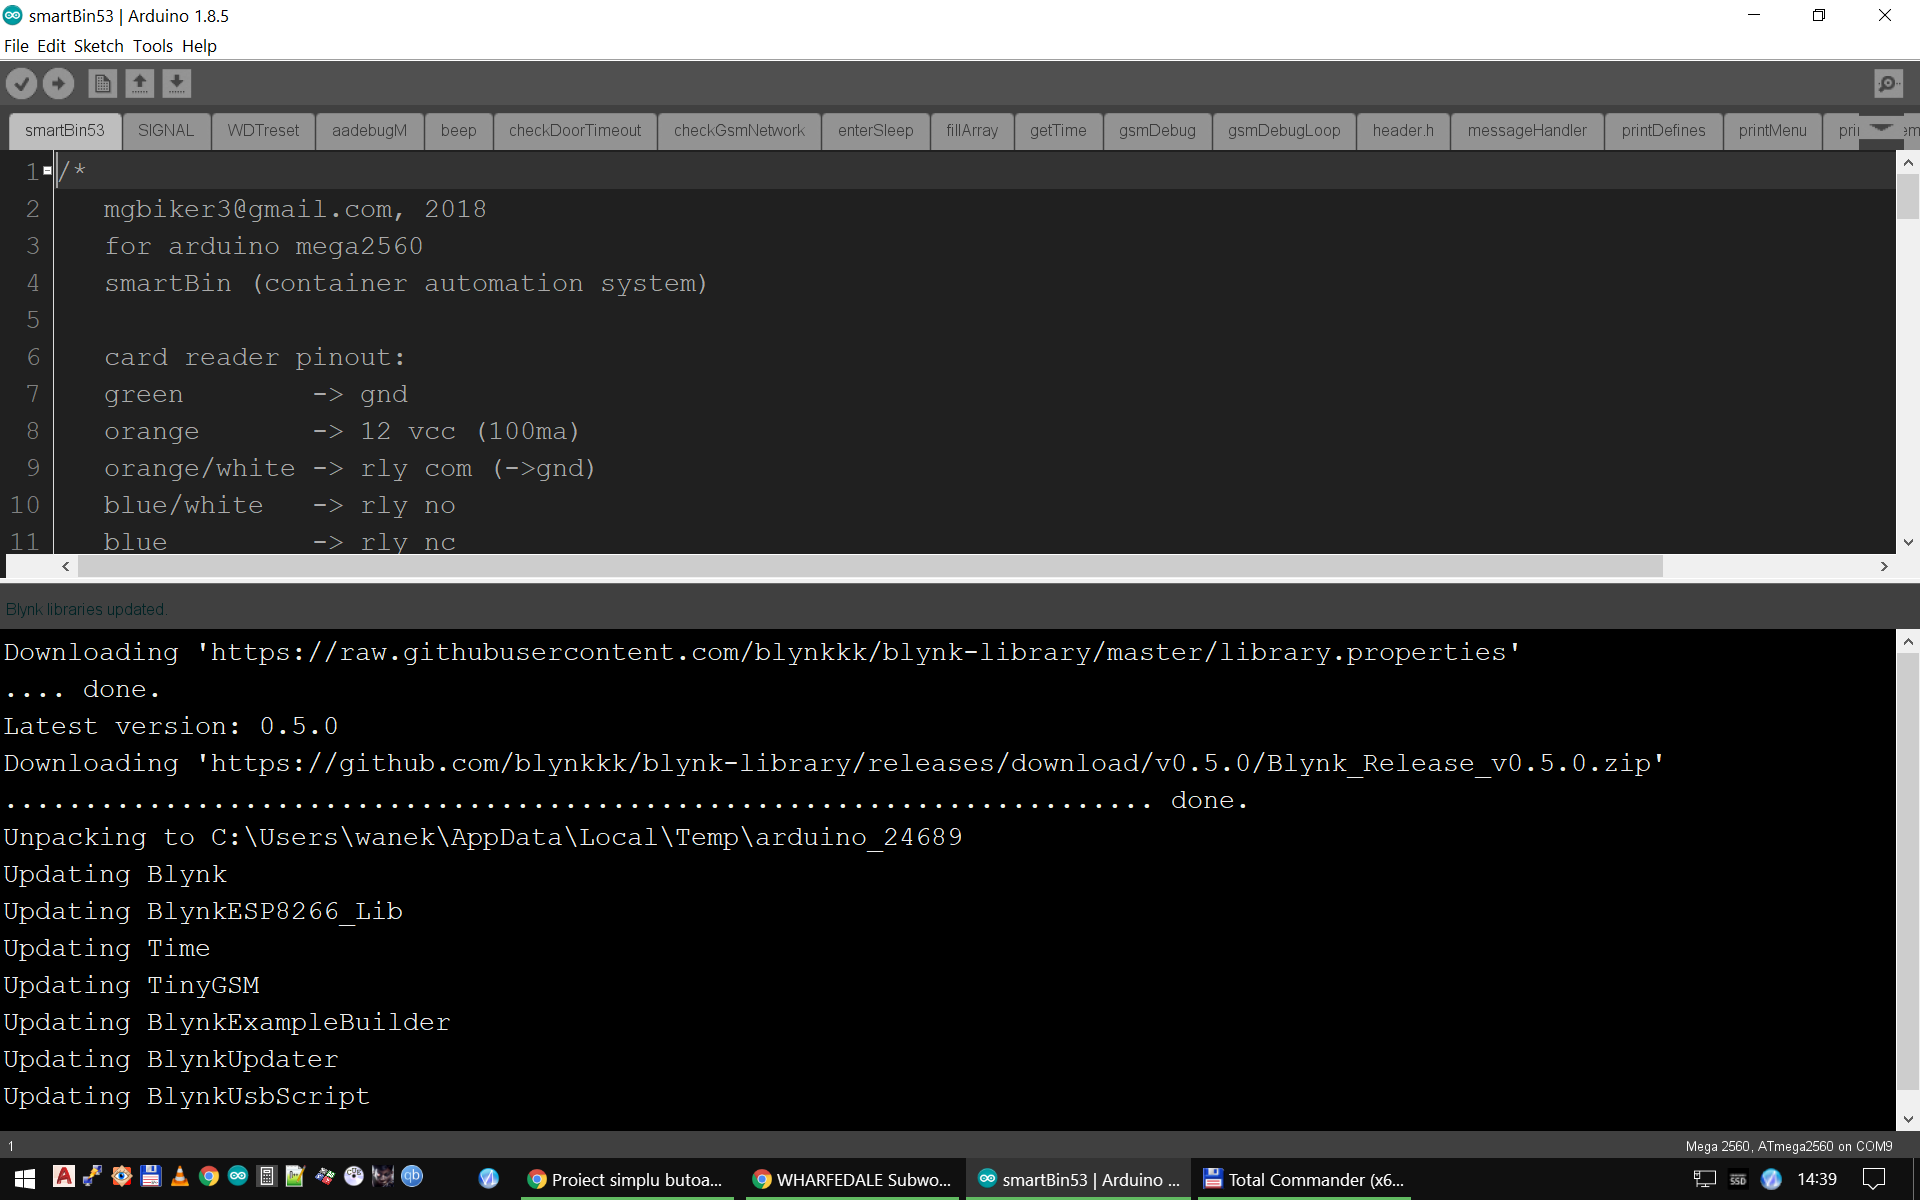Create a new sketch with New icon
The width and height of the screenshot is (1920, 1200).
tap(102, 83)
